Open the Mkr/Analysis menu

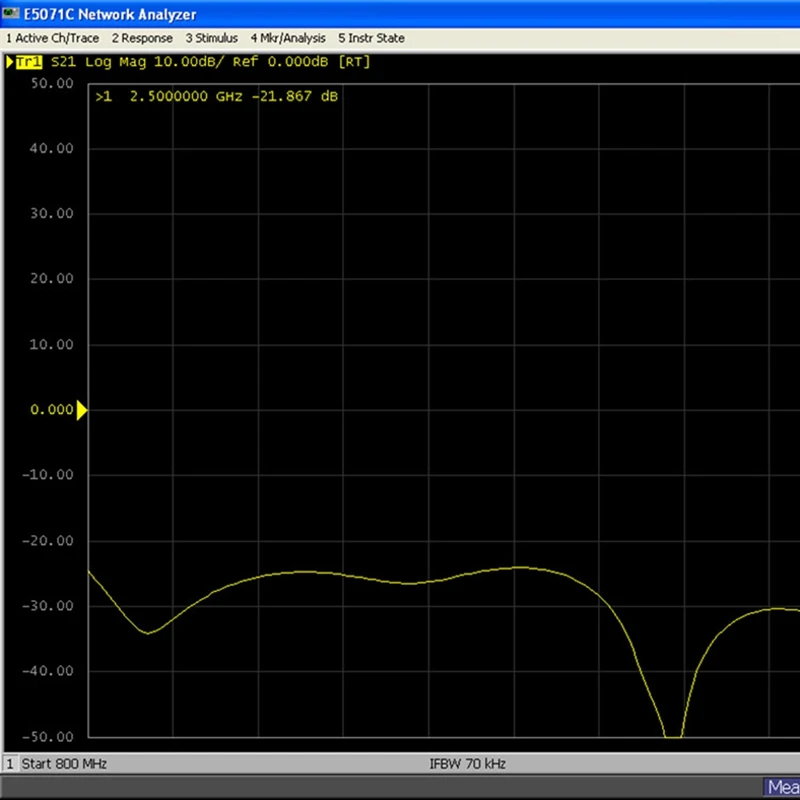pos(288,38)
